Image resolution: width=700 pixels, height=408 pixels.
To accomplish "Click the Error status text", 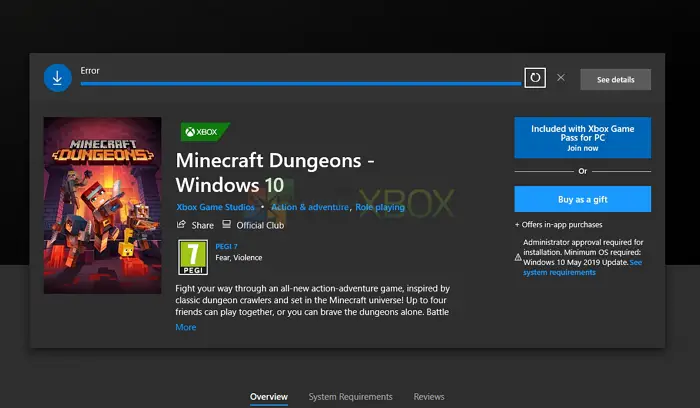I will pos(90,71).
